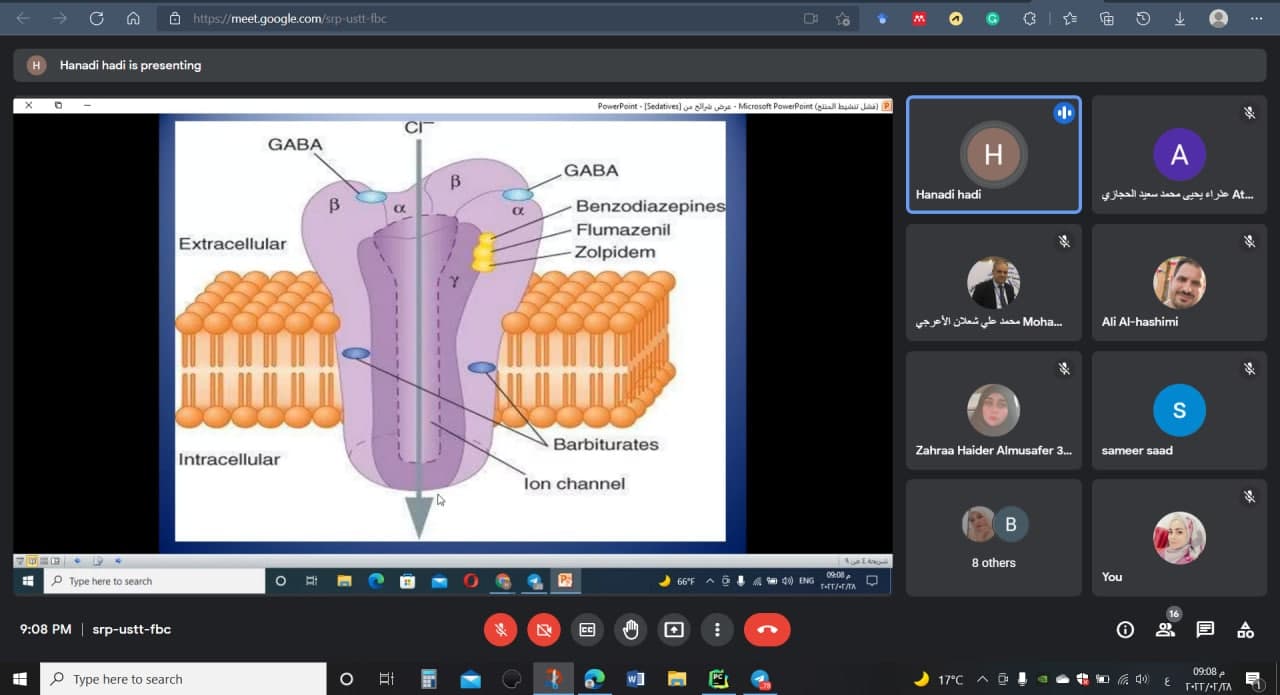Show the people list with 16 participants

[1165, 629]
